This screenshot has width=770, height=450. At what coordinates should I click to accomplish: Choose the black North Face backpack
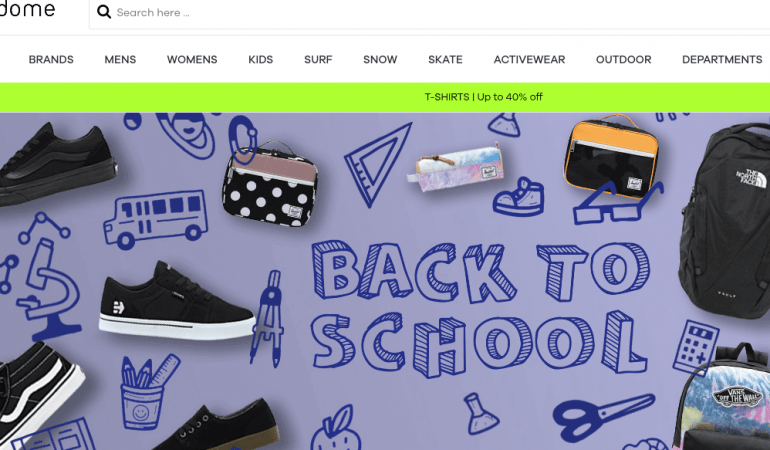tap(726, 220)
